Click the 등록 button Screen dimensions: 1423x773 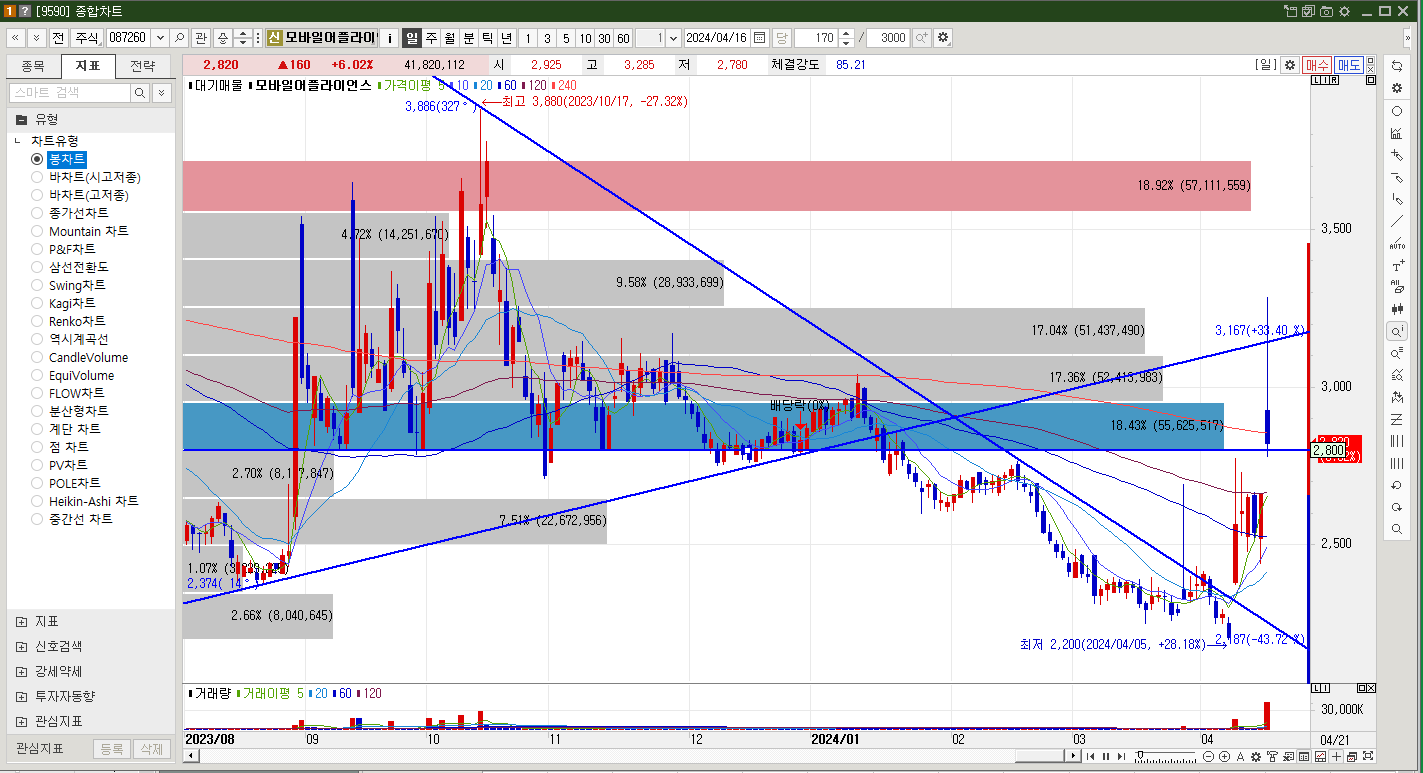tap(112, 748)
